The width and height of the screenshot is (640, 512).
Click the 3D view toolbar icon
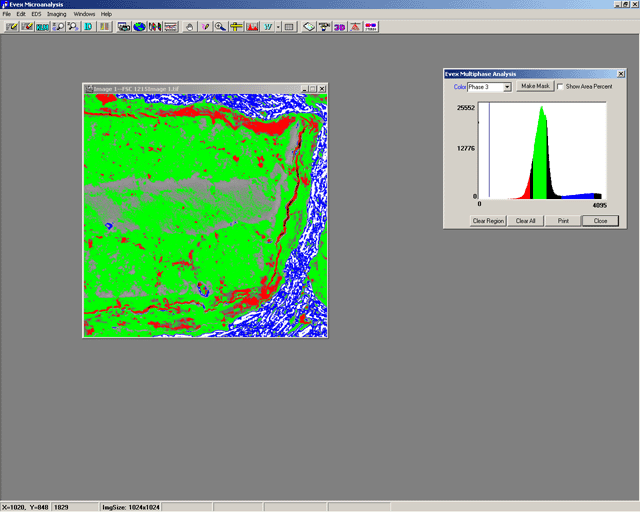(x=340, y=26)
